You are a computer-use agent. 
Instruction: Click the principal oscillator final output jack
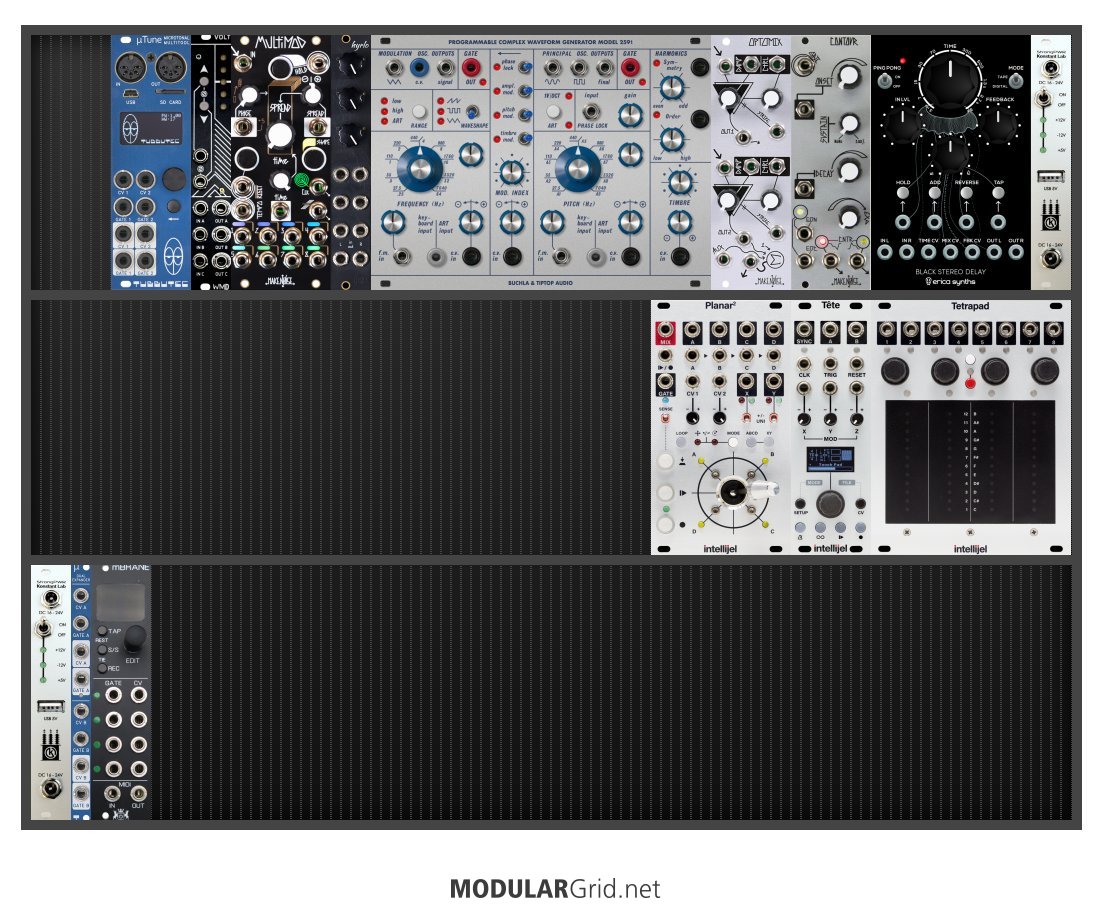pos(604,68)
